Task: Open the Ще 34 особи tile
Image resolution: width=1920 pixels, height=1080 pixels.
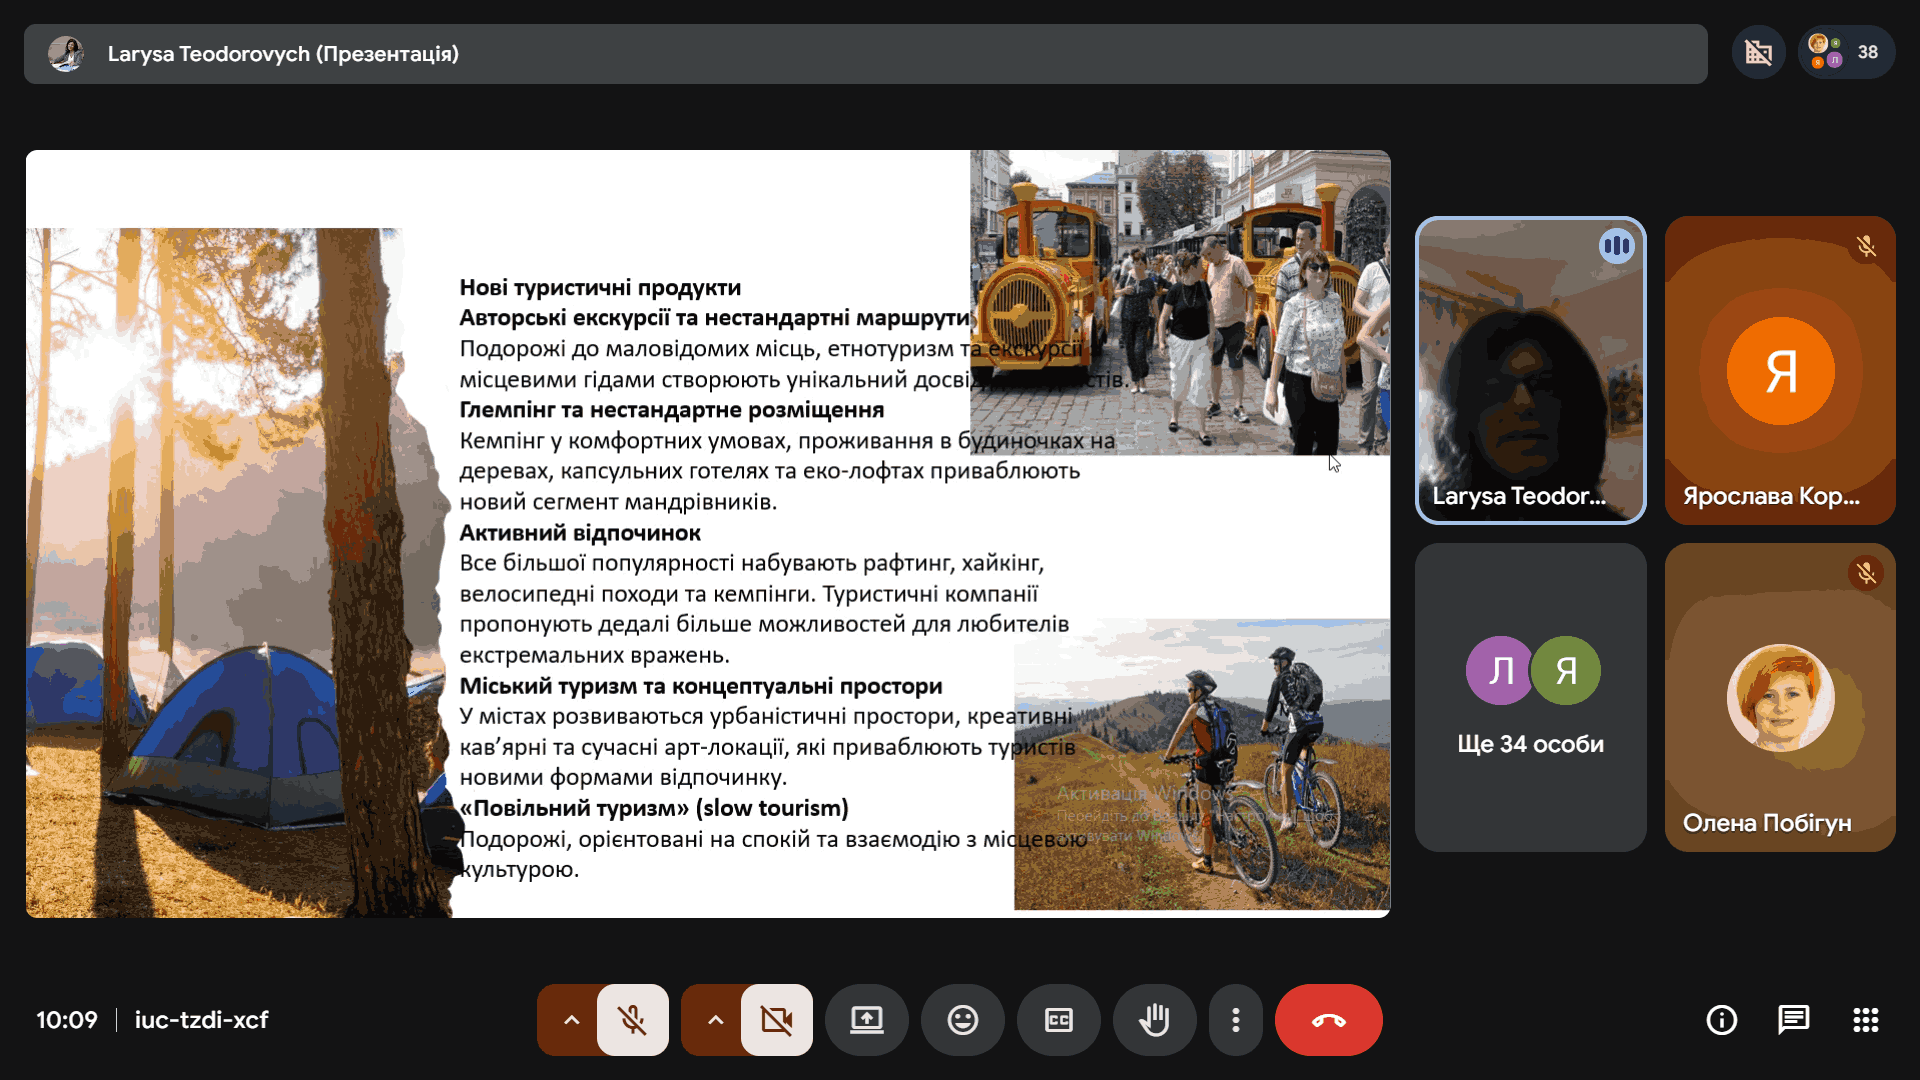Action: [x=1530, y=697]
